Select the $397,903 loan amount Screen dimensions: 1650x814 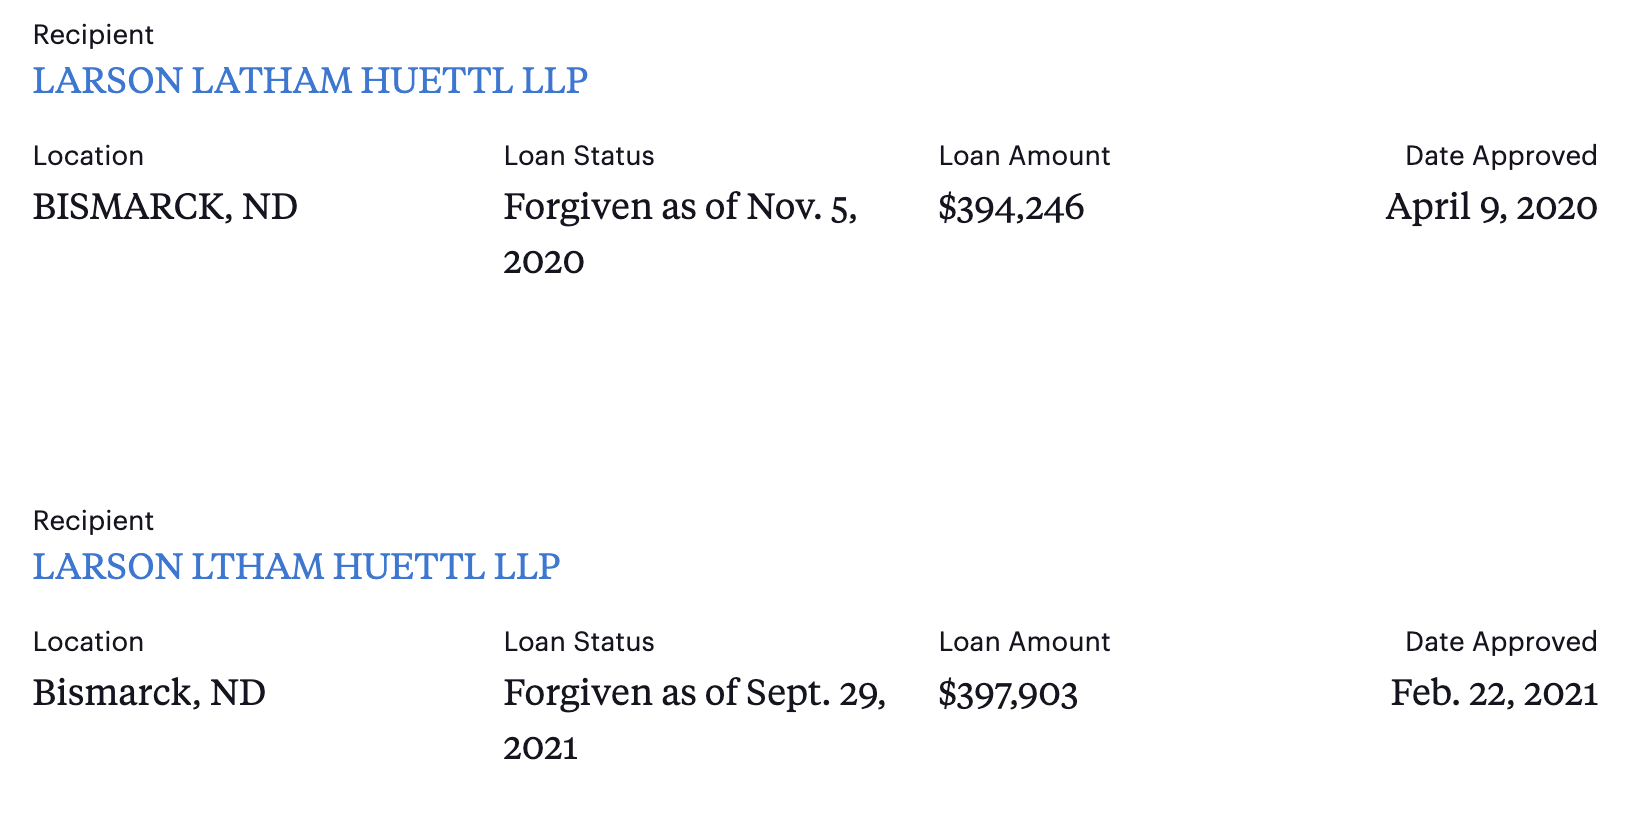pyautogui.click(x=1008, y=693)
